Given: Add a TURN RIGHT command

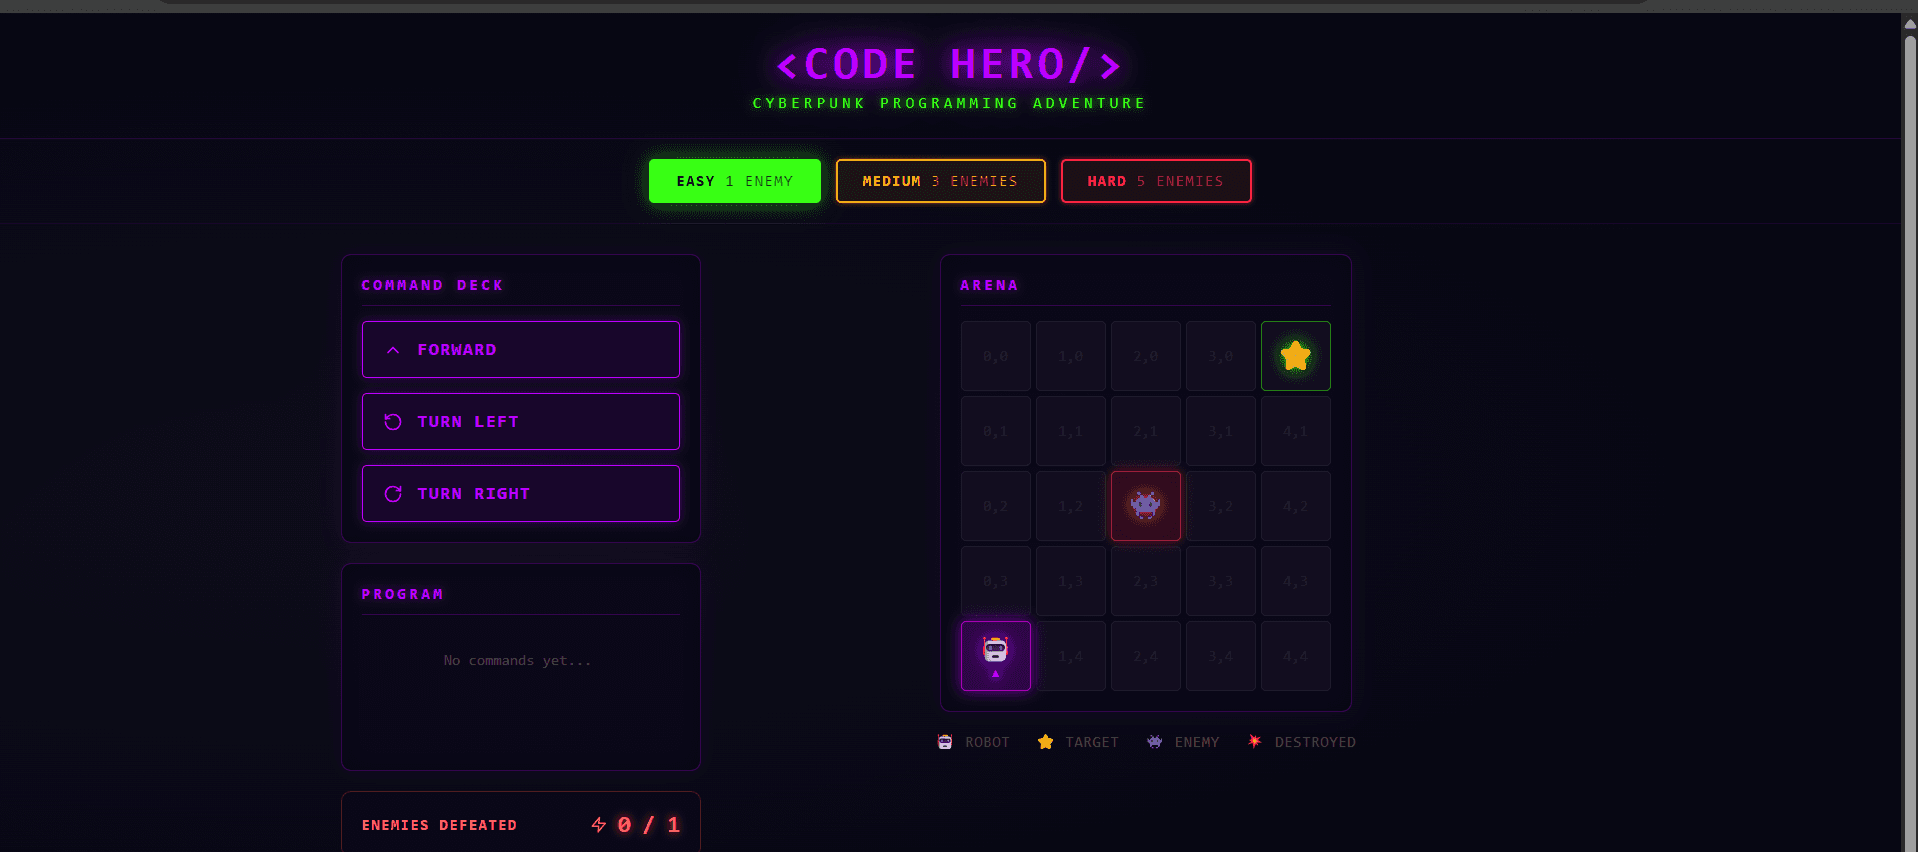Looking at the screenshot, I should pos(521,494).
